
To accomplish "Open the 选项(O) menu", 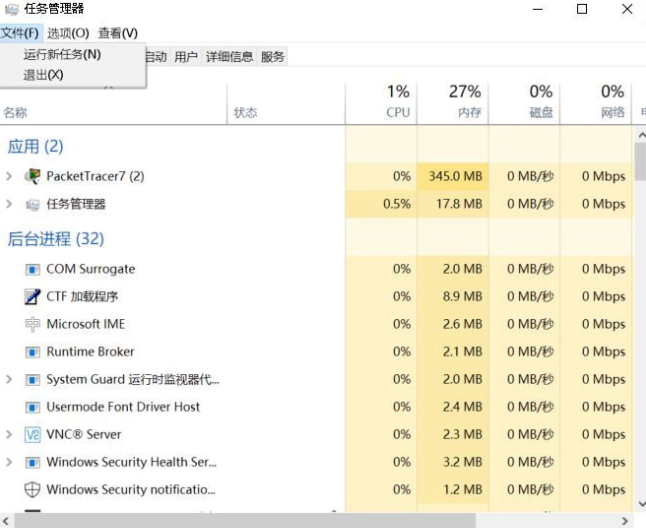I will click(x=68, y=33).
